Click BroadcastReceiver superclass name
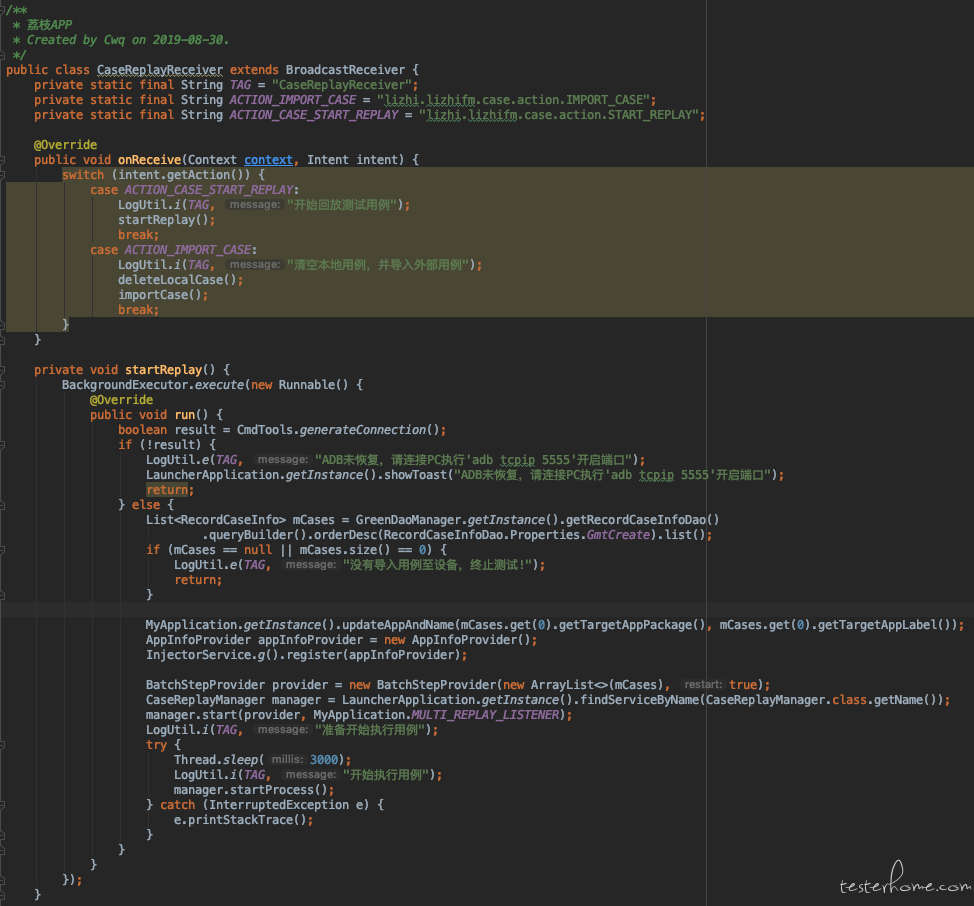The height and width of the screenshot is (906, 974). [x=345, y=70]
